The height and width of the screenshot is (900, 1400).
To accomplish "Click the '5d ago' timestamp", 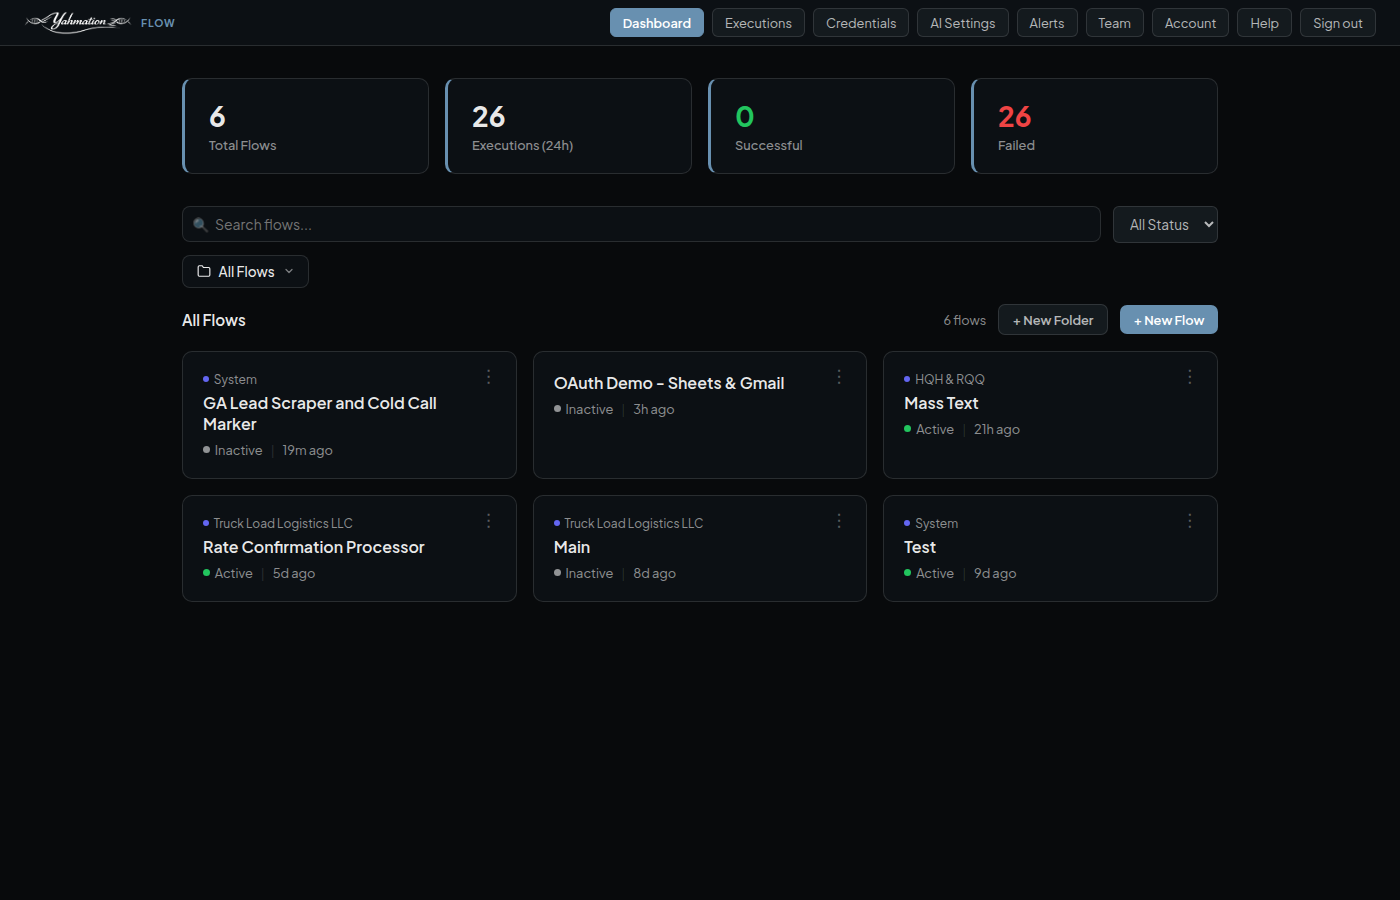I will (x=294, y=573).
